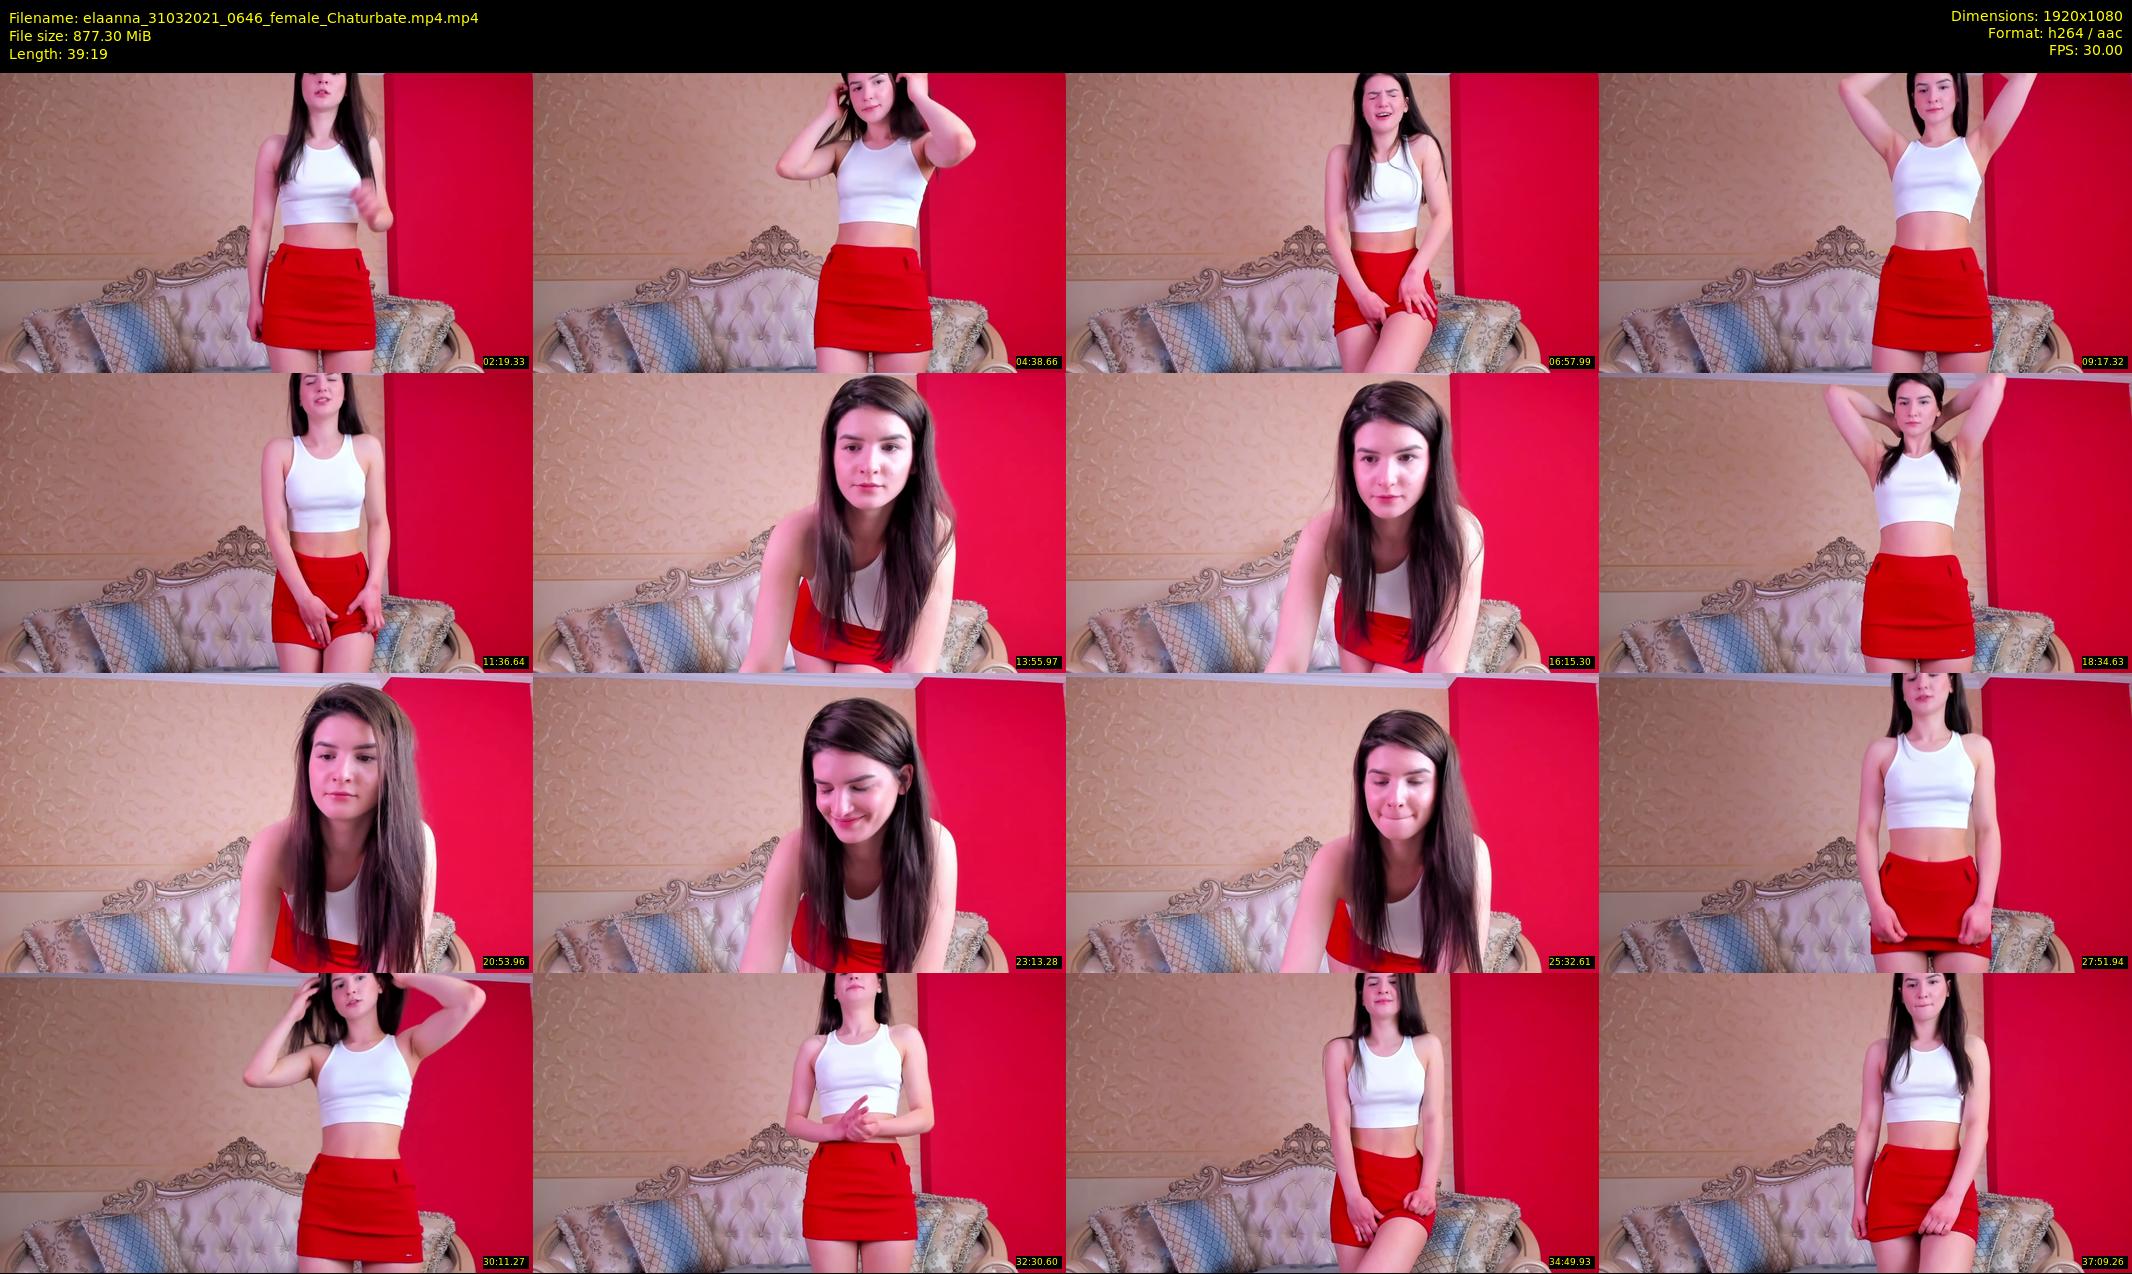
Task: Click the frame timestamped 27:51.94
Action: 1865,822
